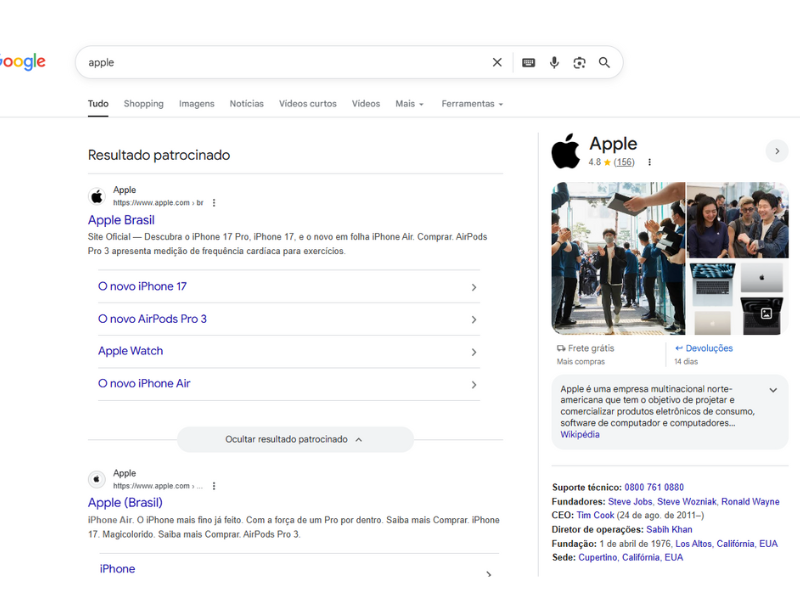The width and height of the screenshot is (800, 600).
Task: Open the iPhone sitelink text
Action: (117, 569)
